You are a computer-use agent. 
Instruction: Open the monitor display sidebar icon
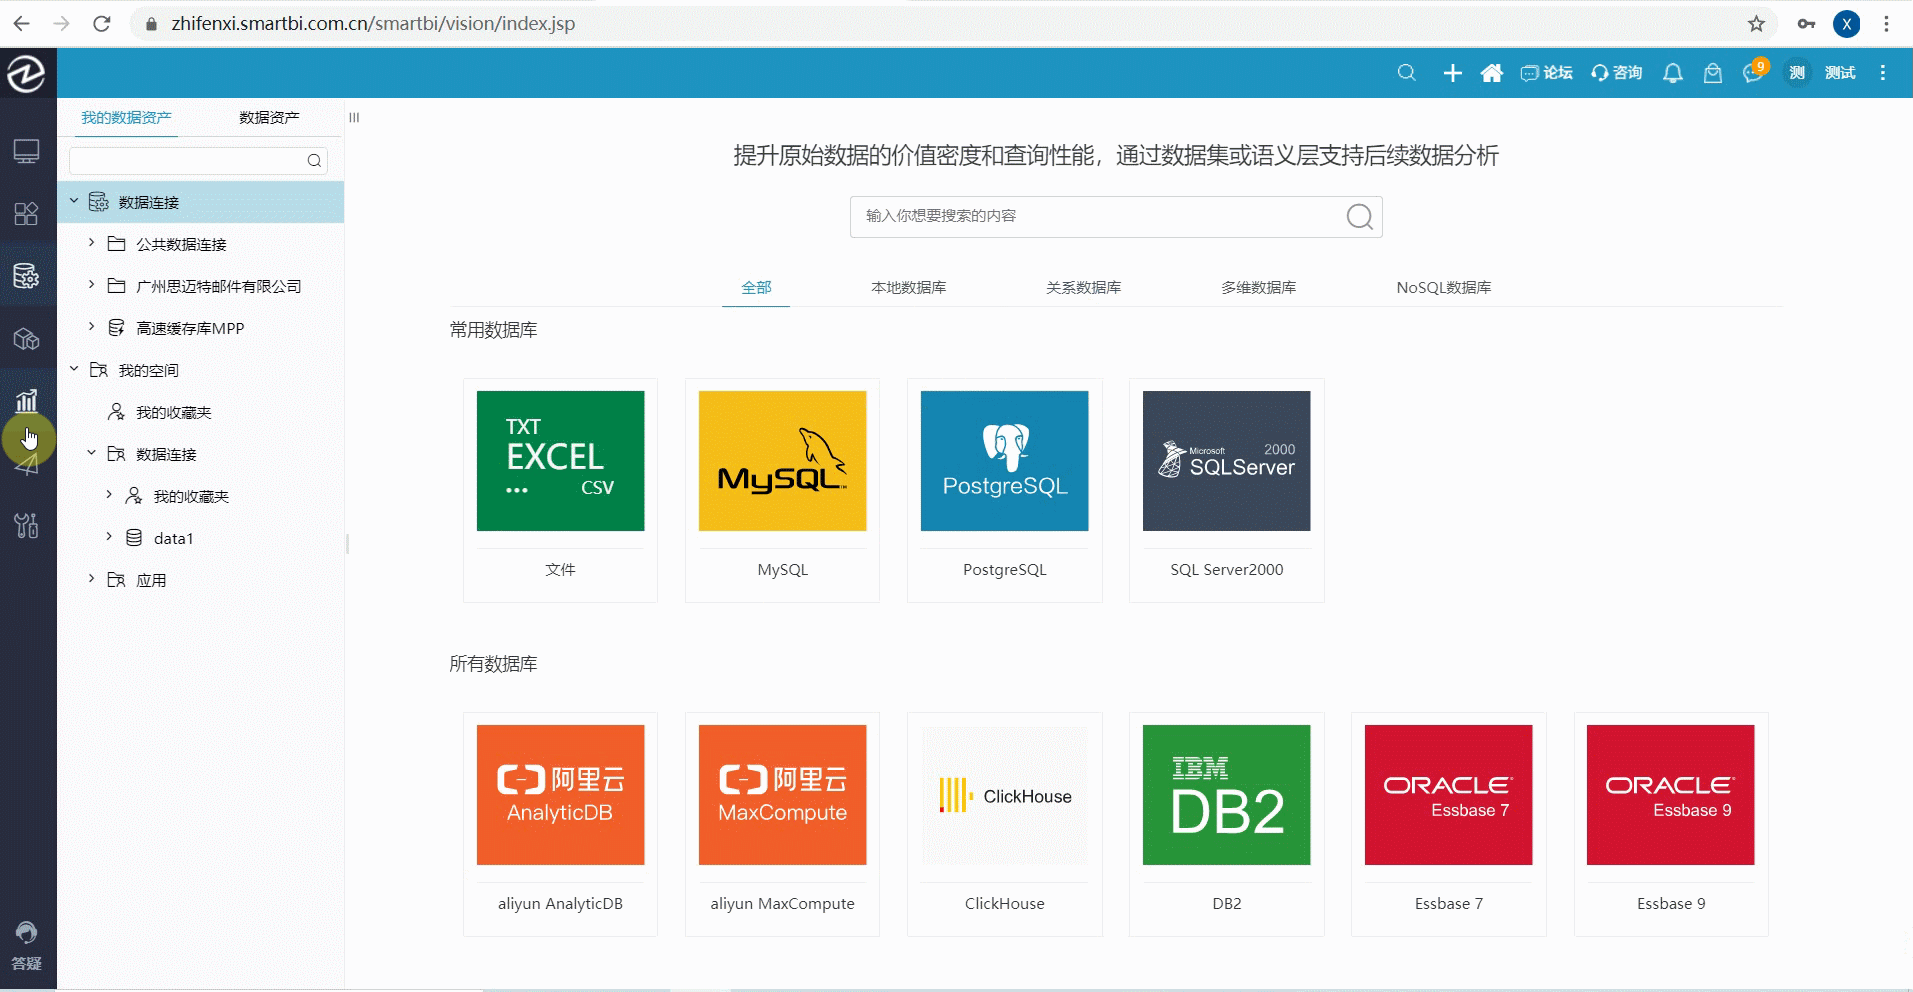(27, 152)
